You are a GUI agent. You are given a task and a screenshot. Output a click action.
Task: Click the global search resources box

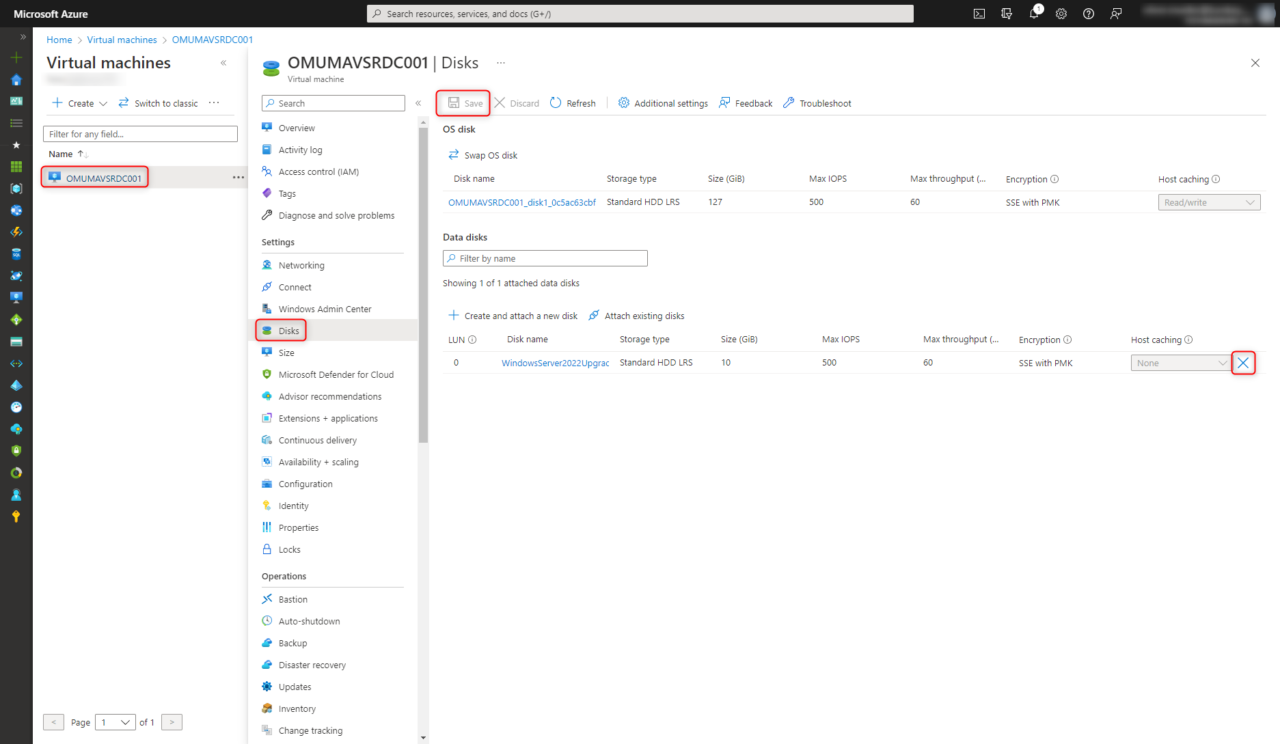coord(640,14)
